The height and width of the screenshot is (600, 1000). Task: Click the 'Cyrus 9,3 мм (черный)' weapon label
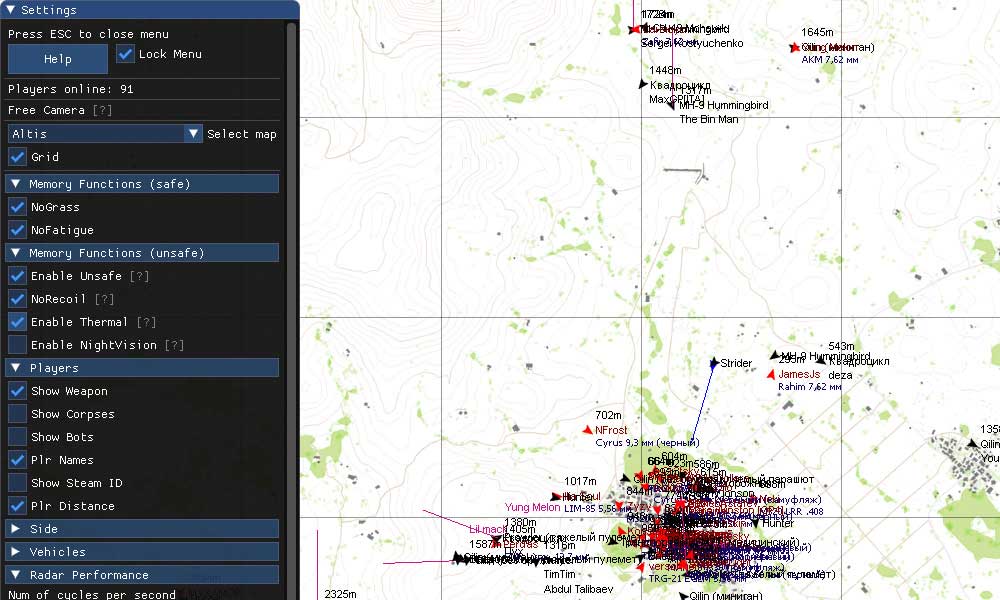point(647,443)
